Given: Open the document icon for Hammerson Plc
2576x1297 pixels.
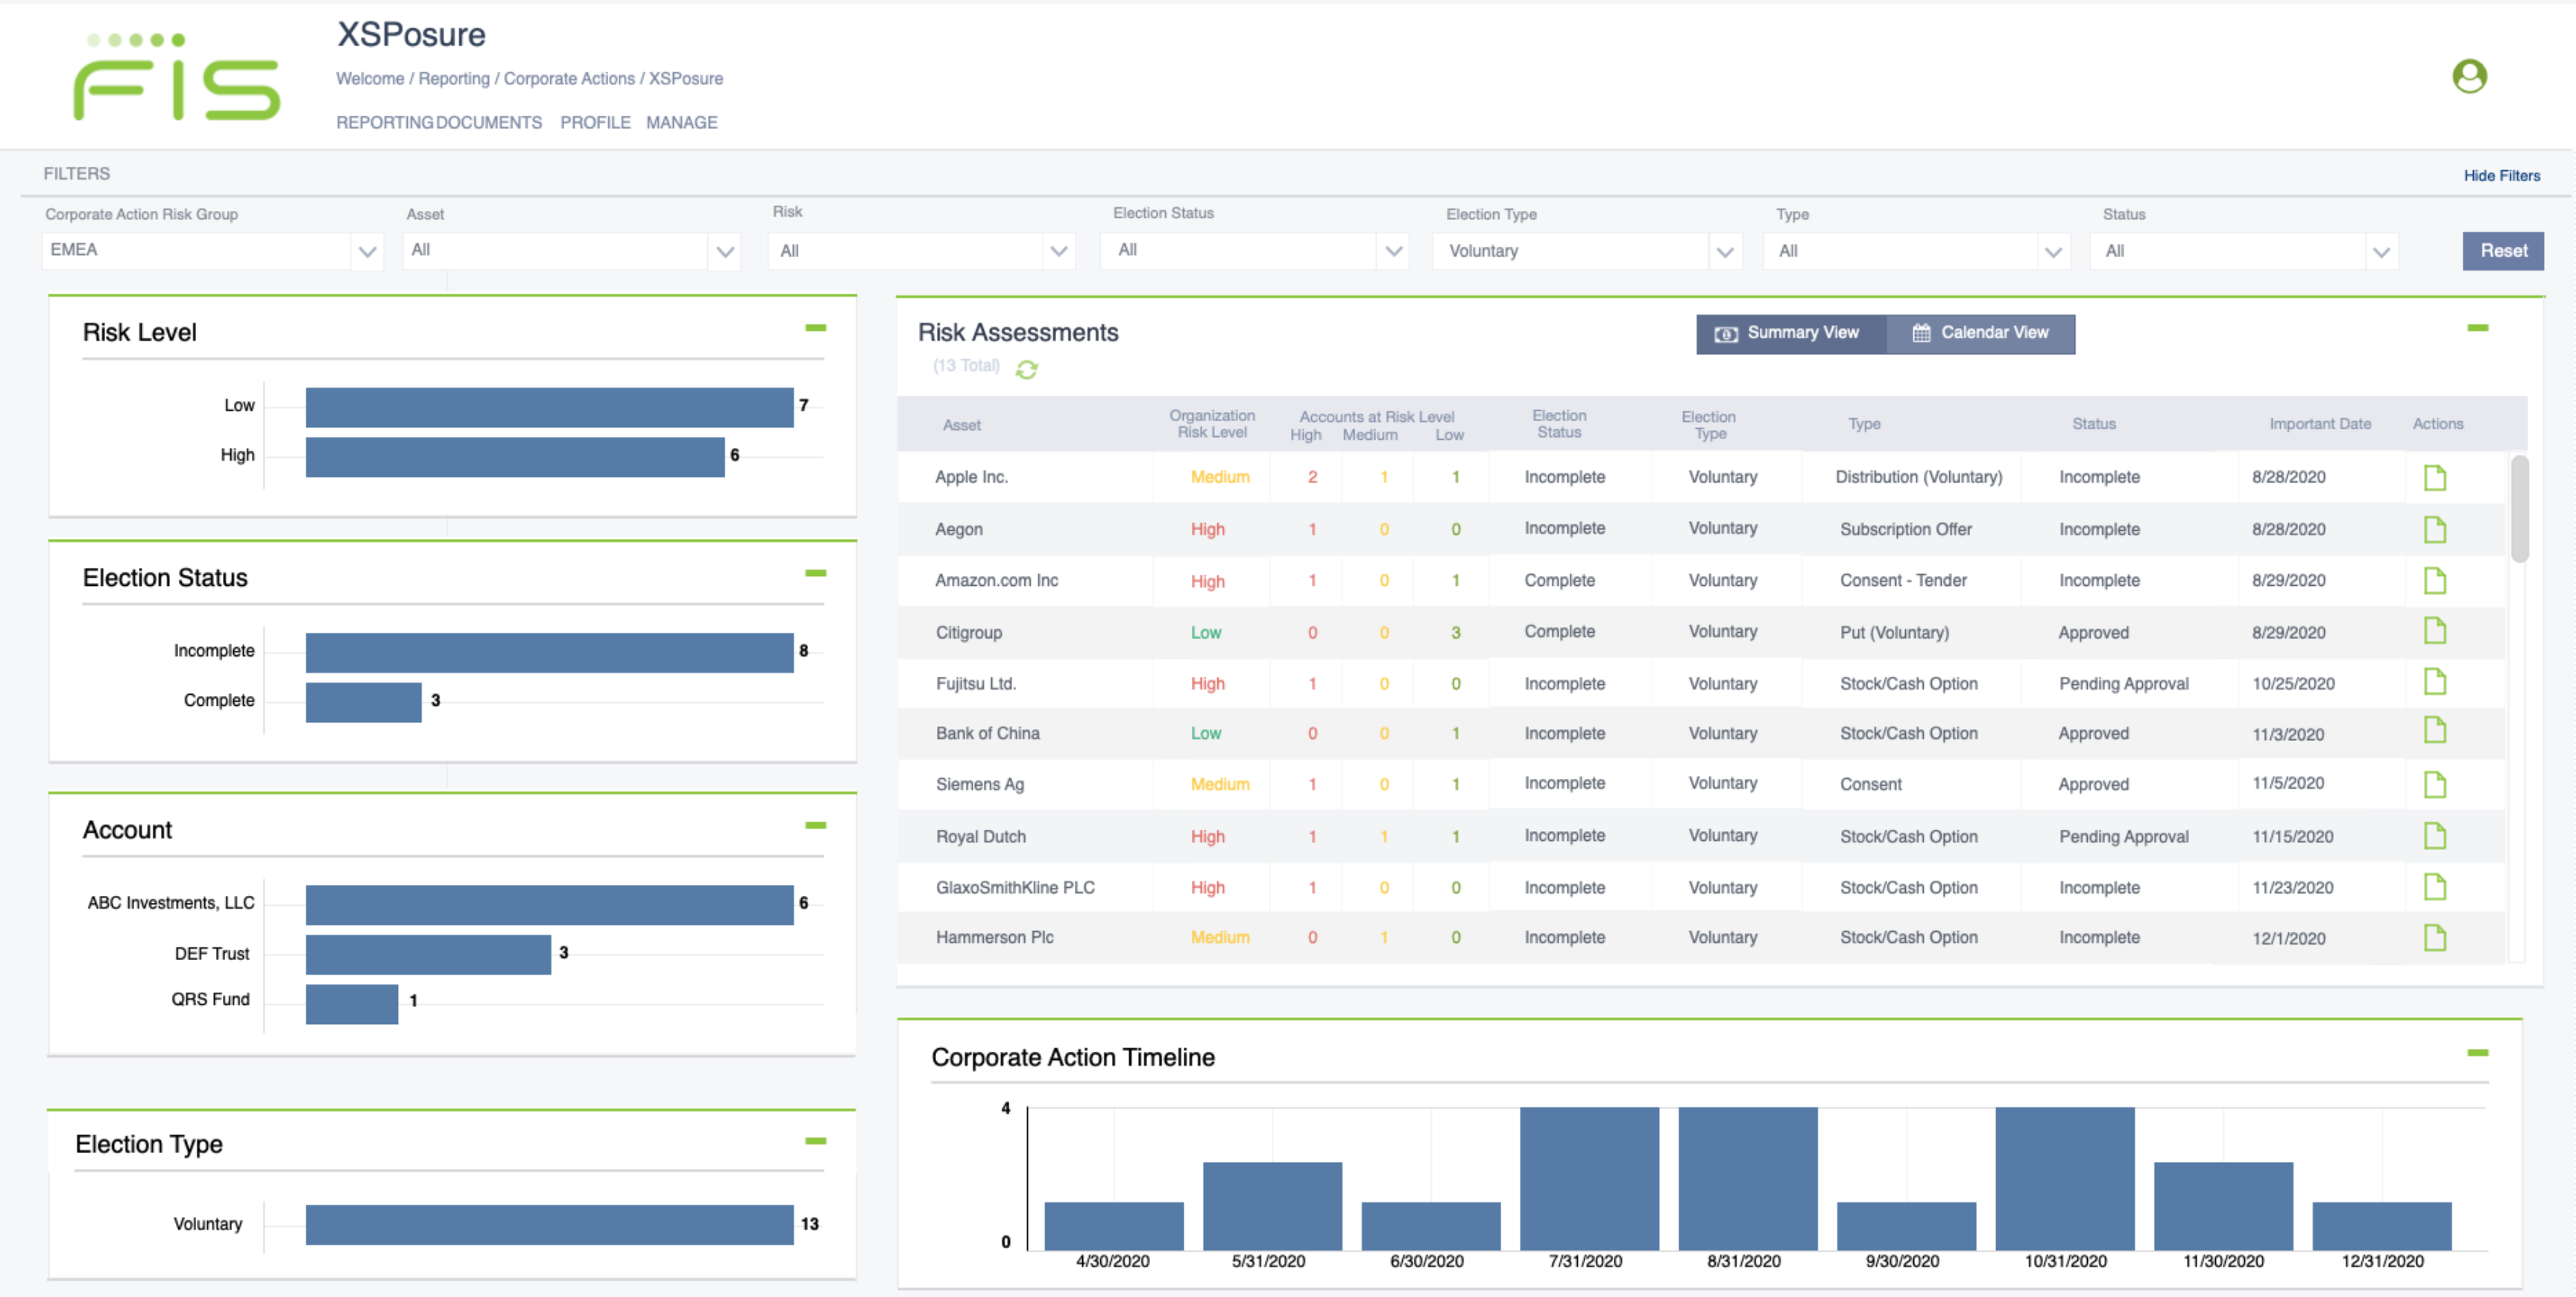Looking at the screenshot, I should point(2434,937).
